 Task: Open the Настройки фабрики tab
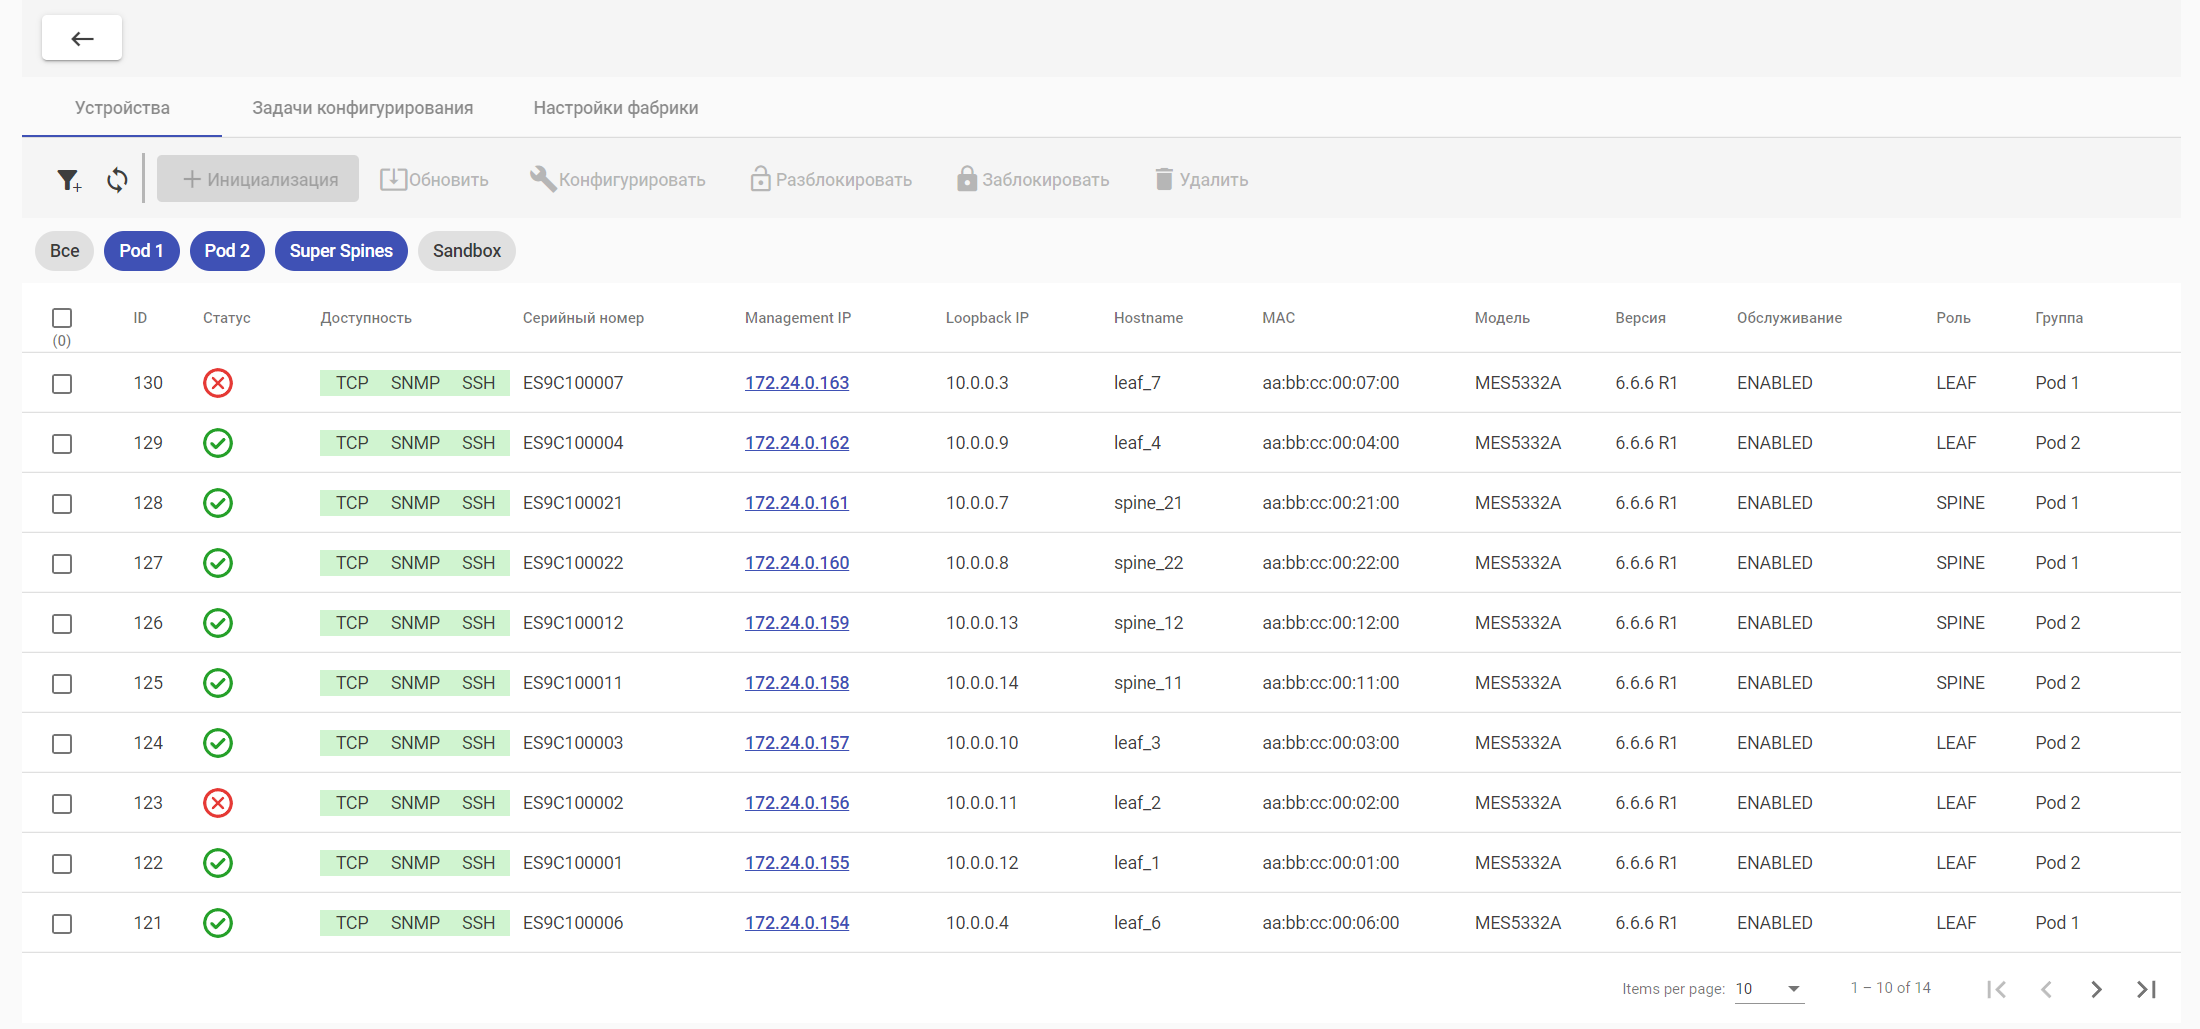pos(615,108)
